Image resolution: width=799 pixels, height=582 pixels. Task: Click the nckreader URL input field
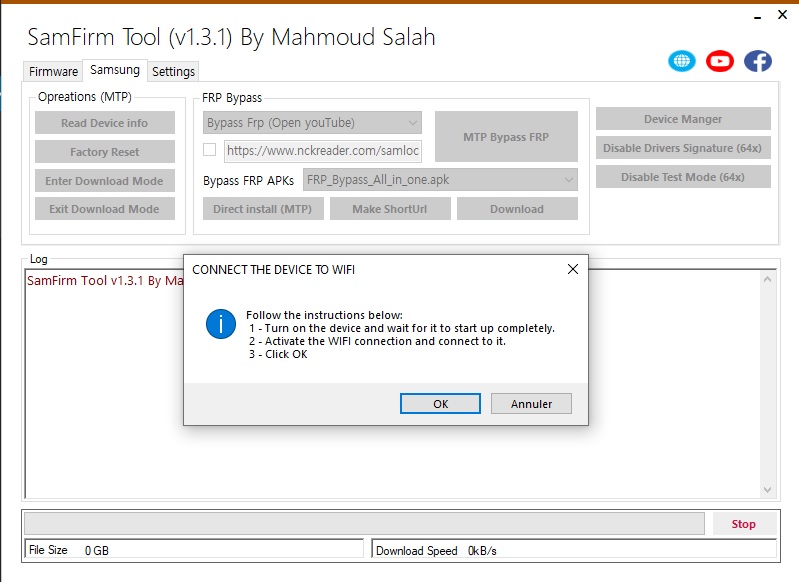[323, 151]
